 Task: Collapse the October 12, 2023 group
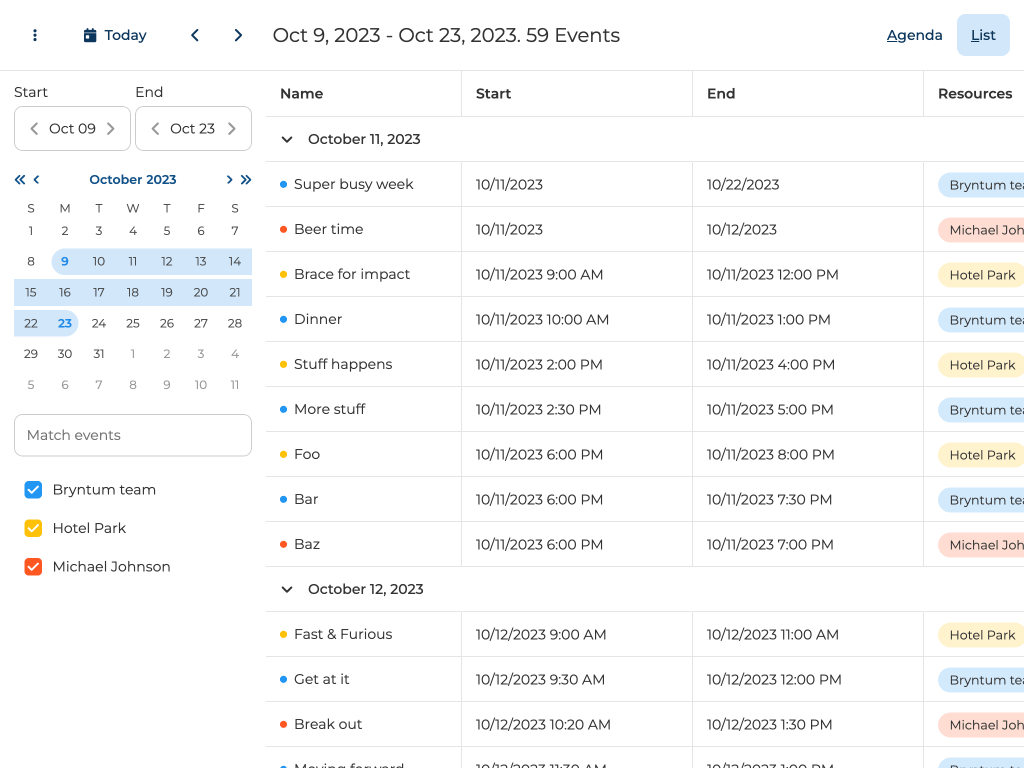(287, 589)
